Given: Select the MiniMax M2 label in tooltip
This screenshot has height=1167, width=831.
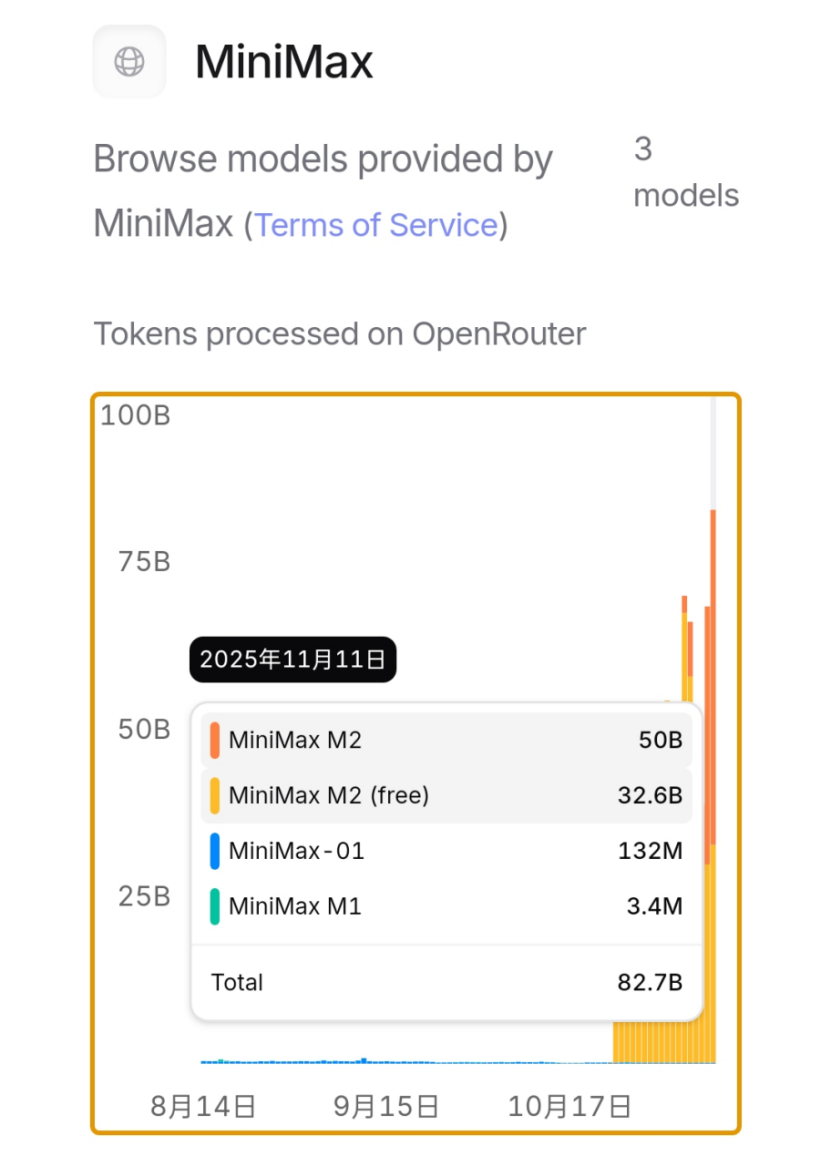Looking at the screenshot, I should pos(295,740).
